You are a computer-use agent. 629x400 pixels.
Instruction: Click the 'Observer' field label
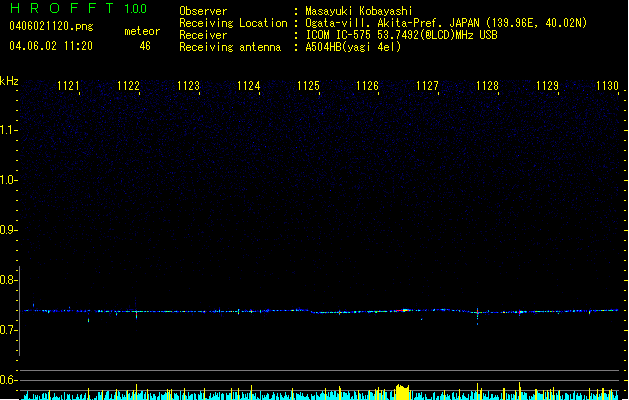click(x=203, y=11)
